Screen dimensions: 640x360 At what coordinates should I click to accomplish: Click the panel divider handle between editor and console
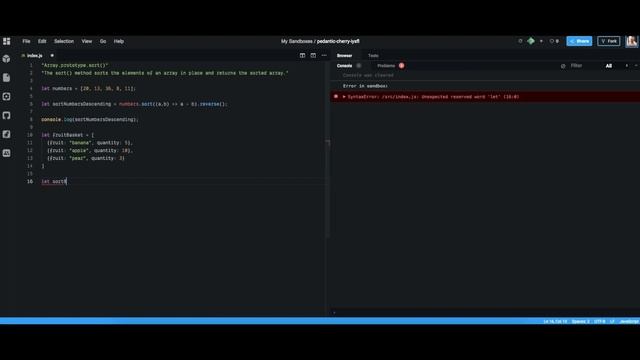click(x=328, y=142)
